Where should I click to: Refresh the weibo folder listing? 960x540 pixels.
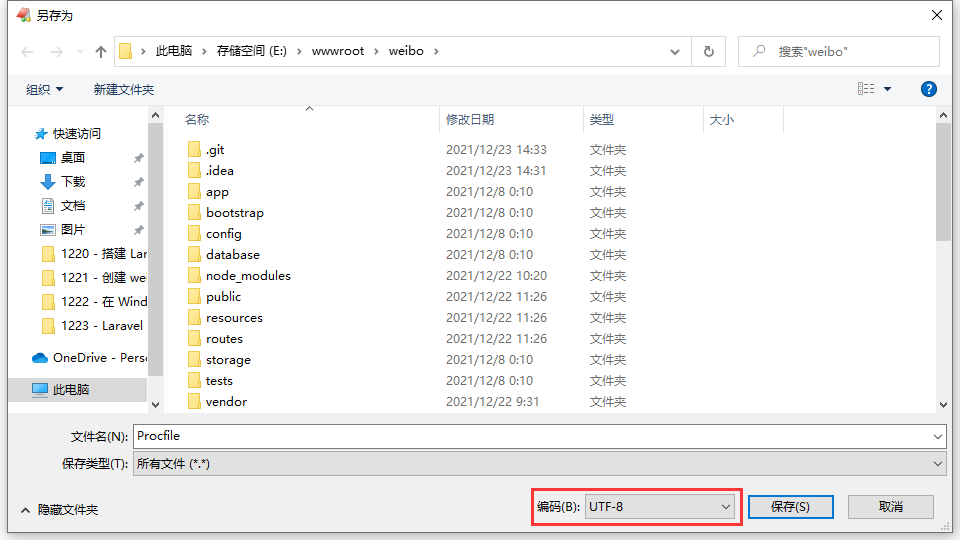pos(708,51)
